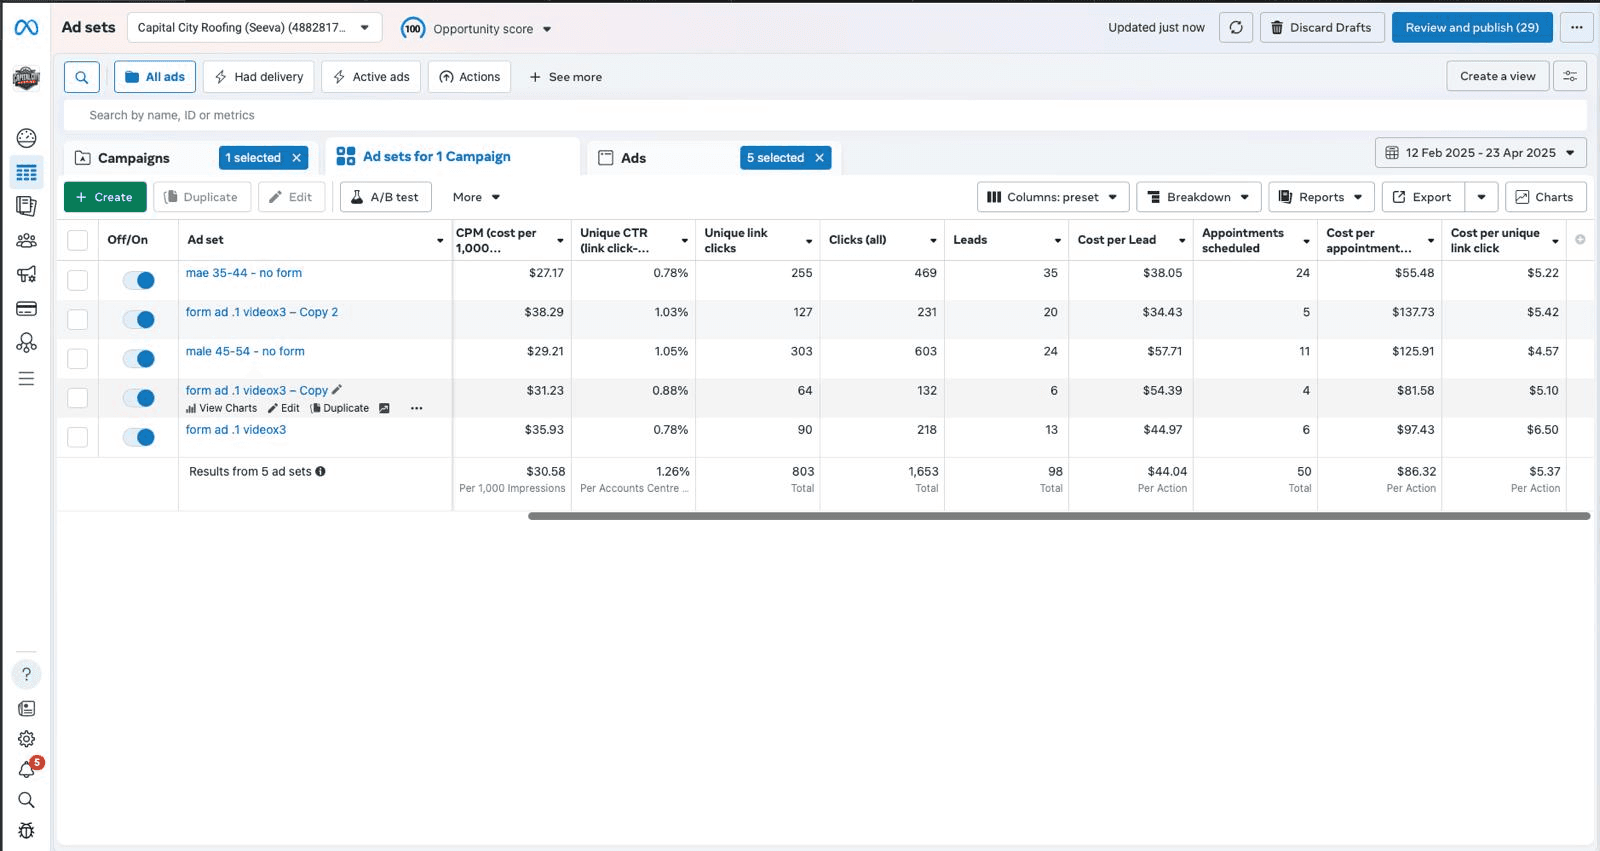Image resolution: width=1600 pixels, height=851 pixels.
Task: Expand the Columns: preset dropdown
Action: (1053, 197)
